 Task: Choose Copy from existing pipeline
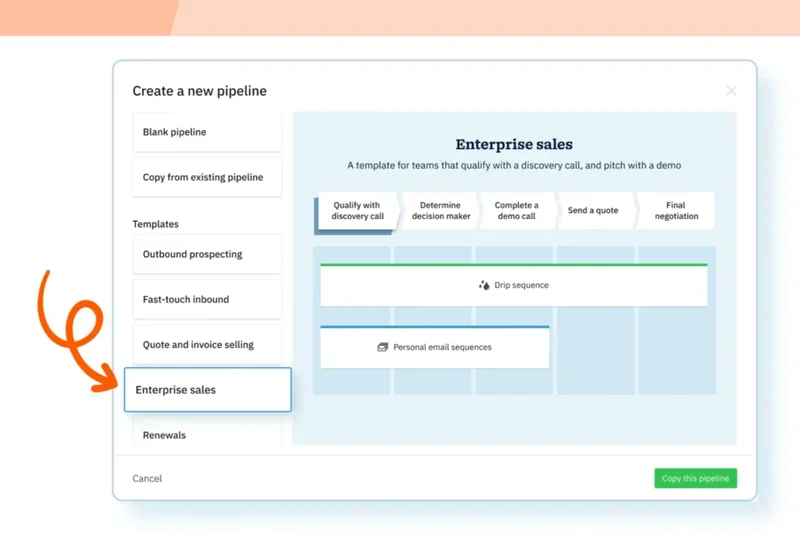[x=207, y=177]
